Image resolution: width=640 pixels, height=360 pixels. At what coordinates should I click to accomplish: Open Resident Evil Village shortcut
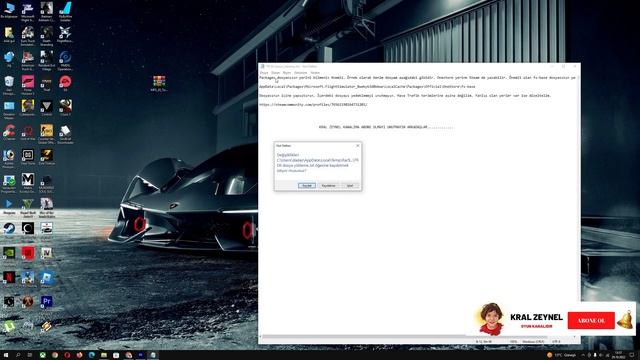pyautogui.click(x=47, y=60)
